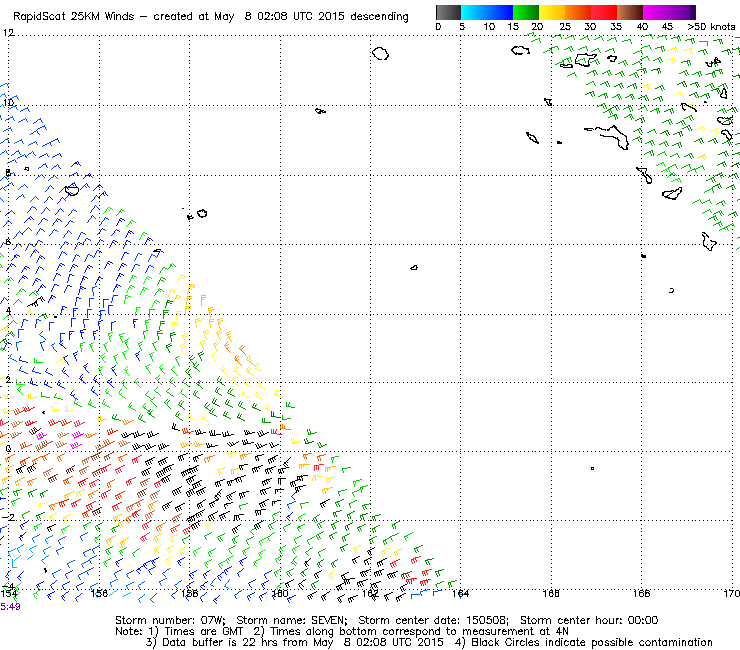Image resolution: width=740 pixels, height=650 pixels.
Task: Click the latitude 2 axis label
Action: [8, 380]
